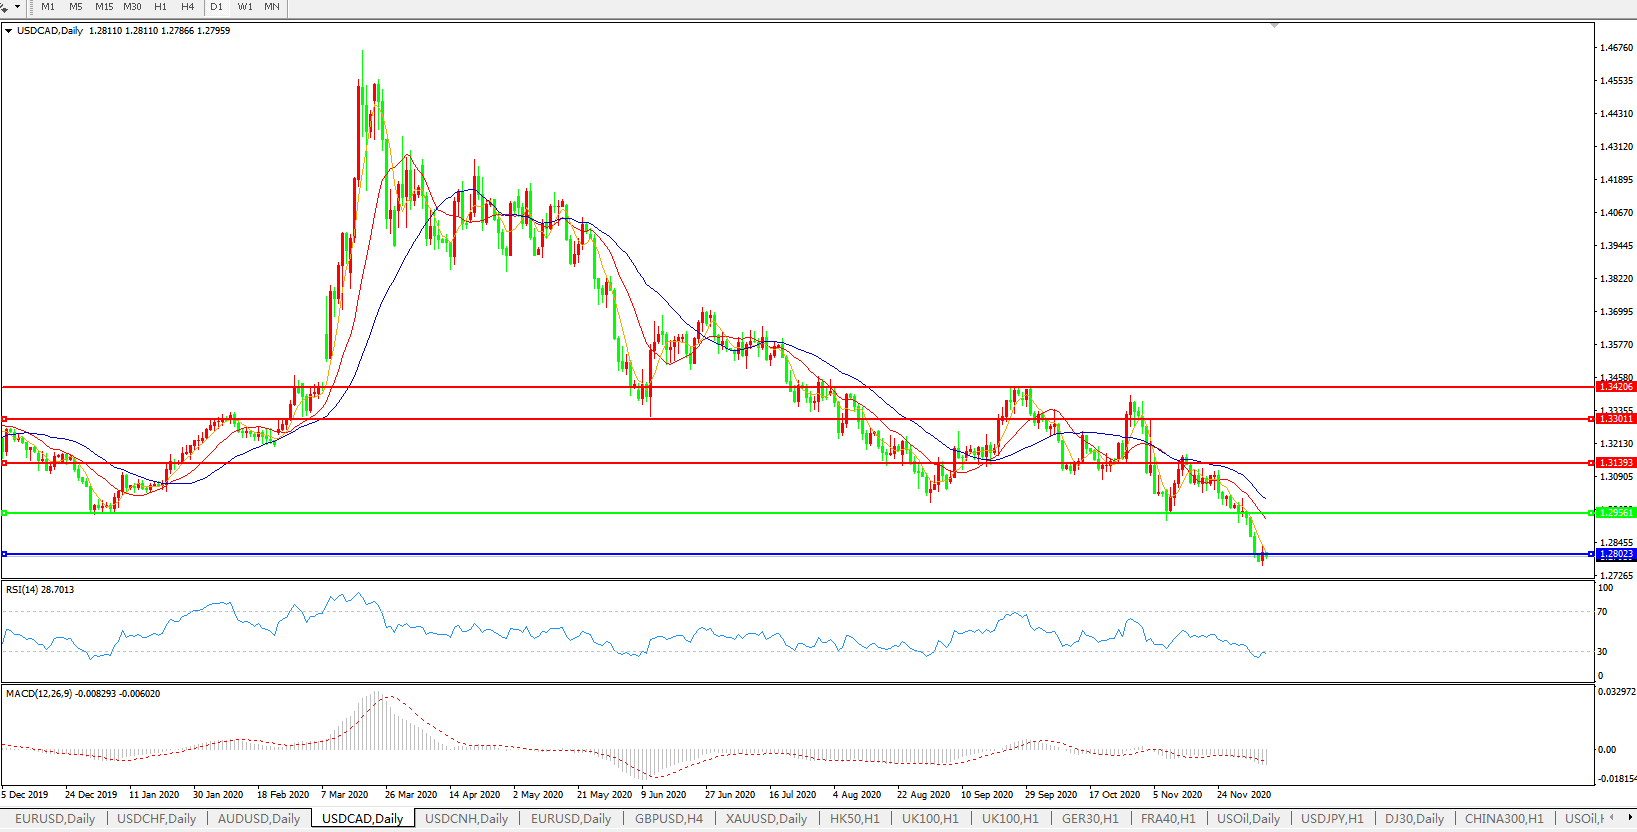
Task: Open the USDJPY,H1 chart tab
Action: [x=1331, y=818]
